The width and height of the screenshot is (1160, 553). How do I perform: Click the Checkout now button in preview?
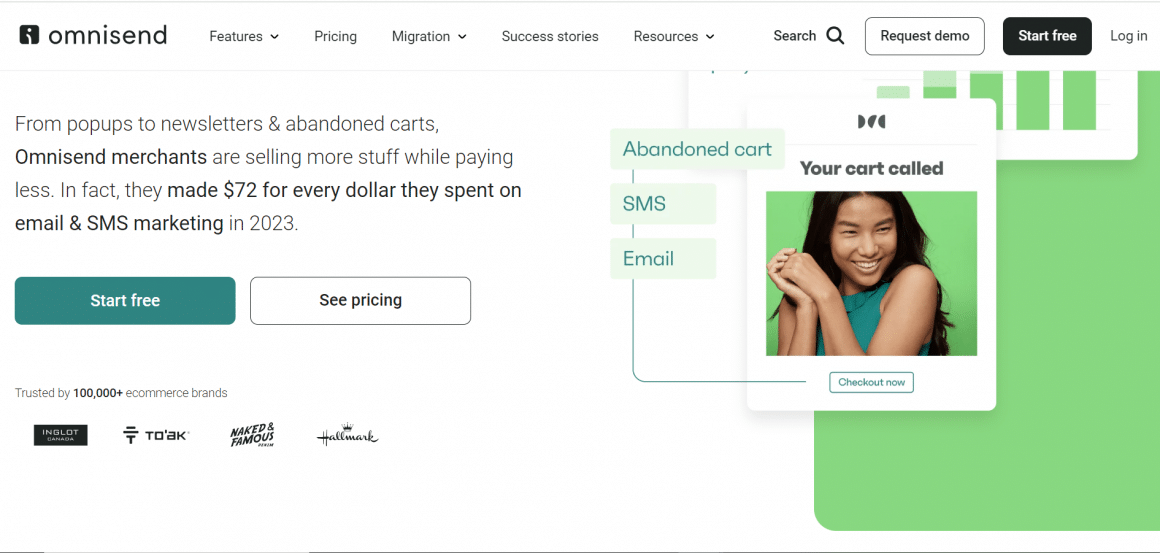point(871,382)
